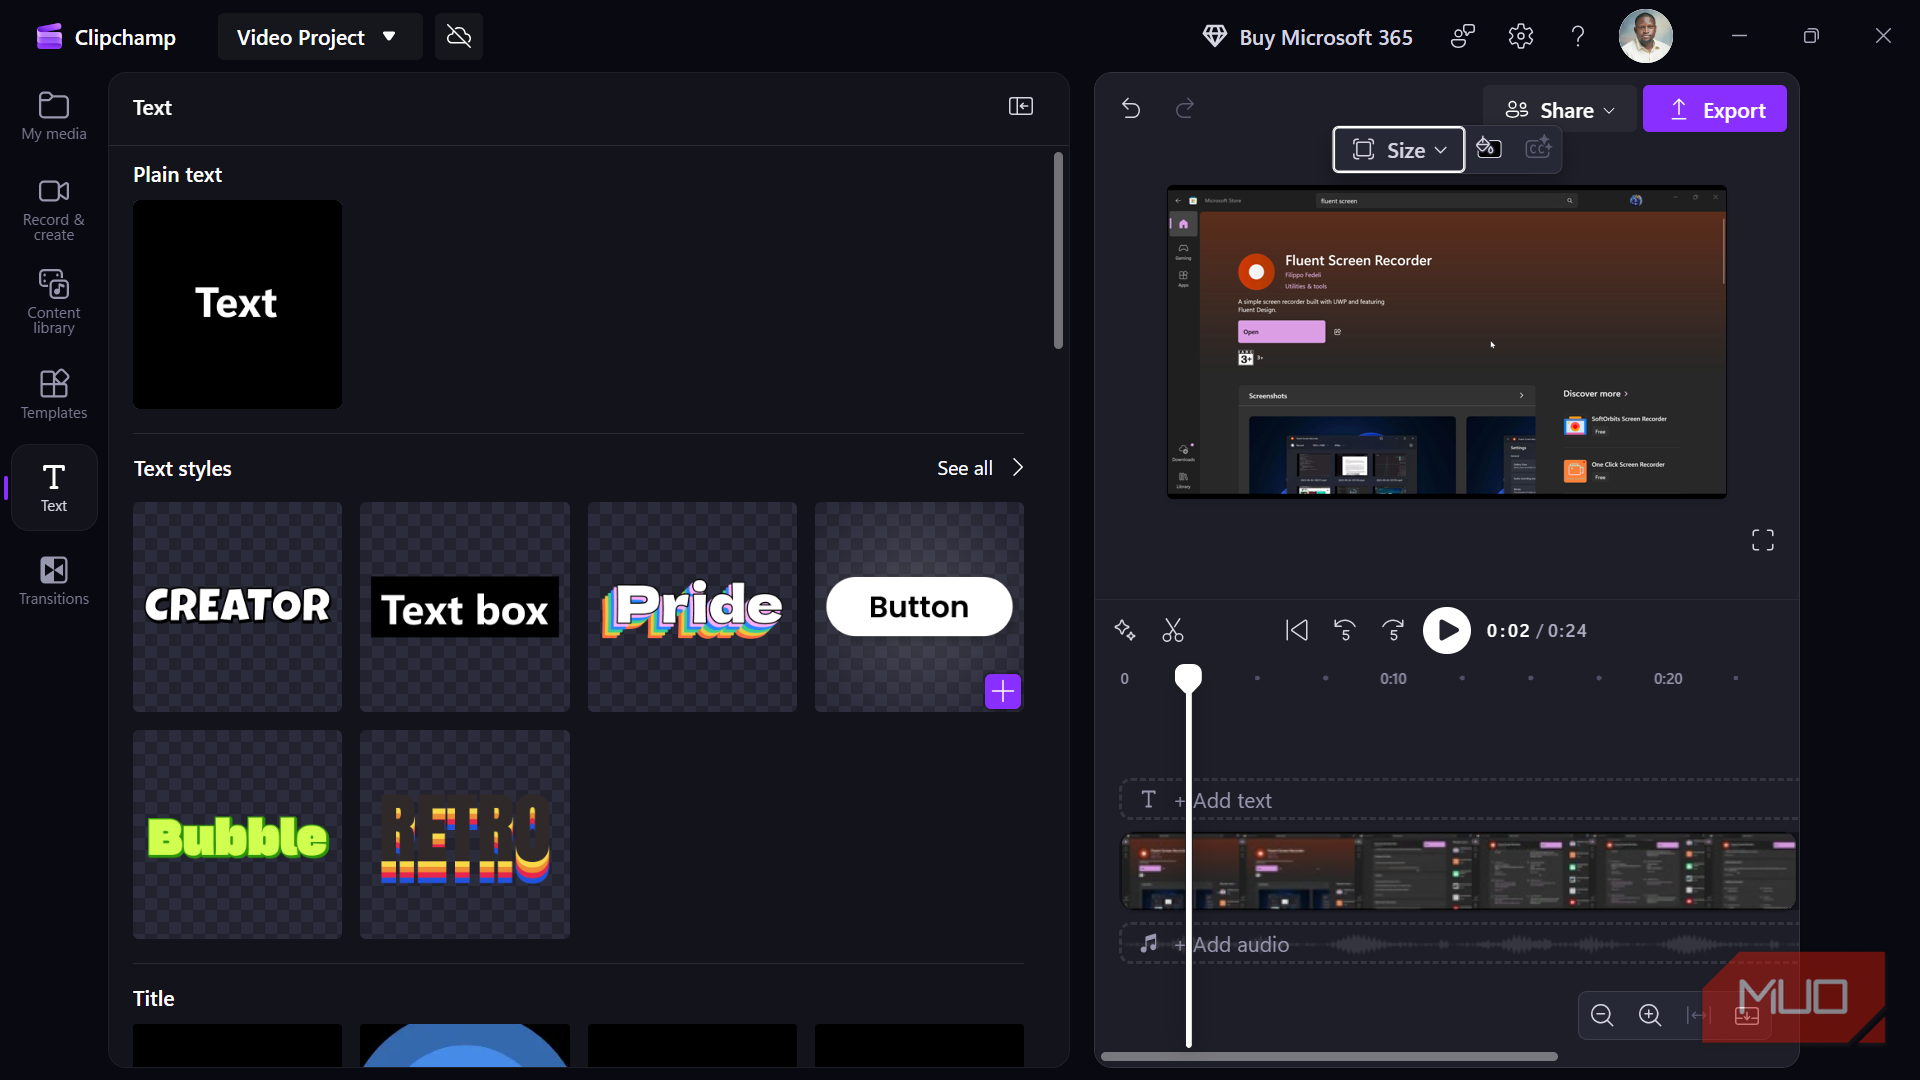Select the Text sidebar tab
The height and width of the screenshot is (1080, 1920).
tap(54, 487)
